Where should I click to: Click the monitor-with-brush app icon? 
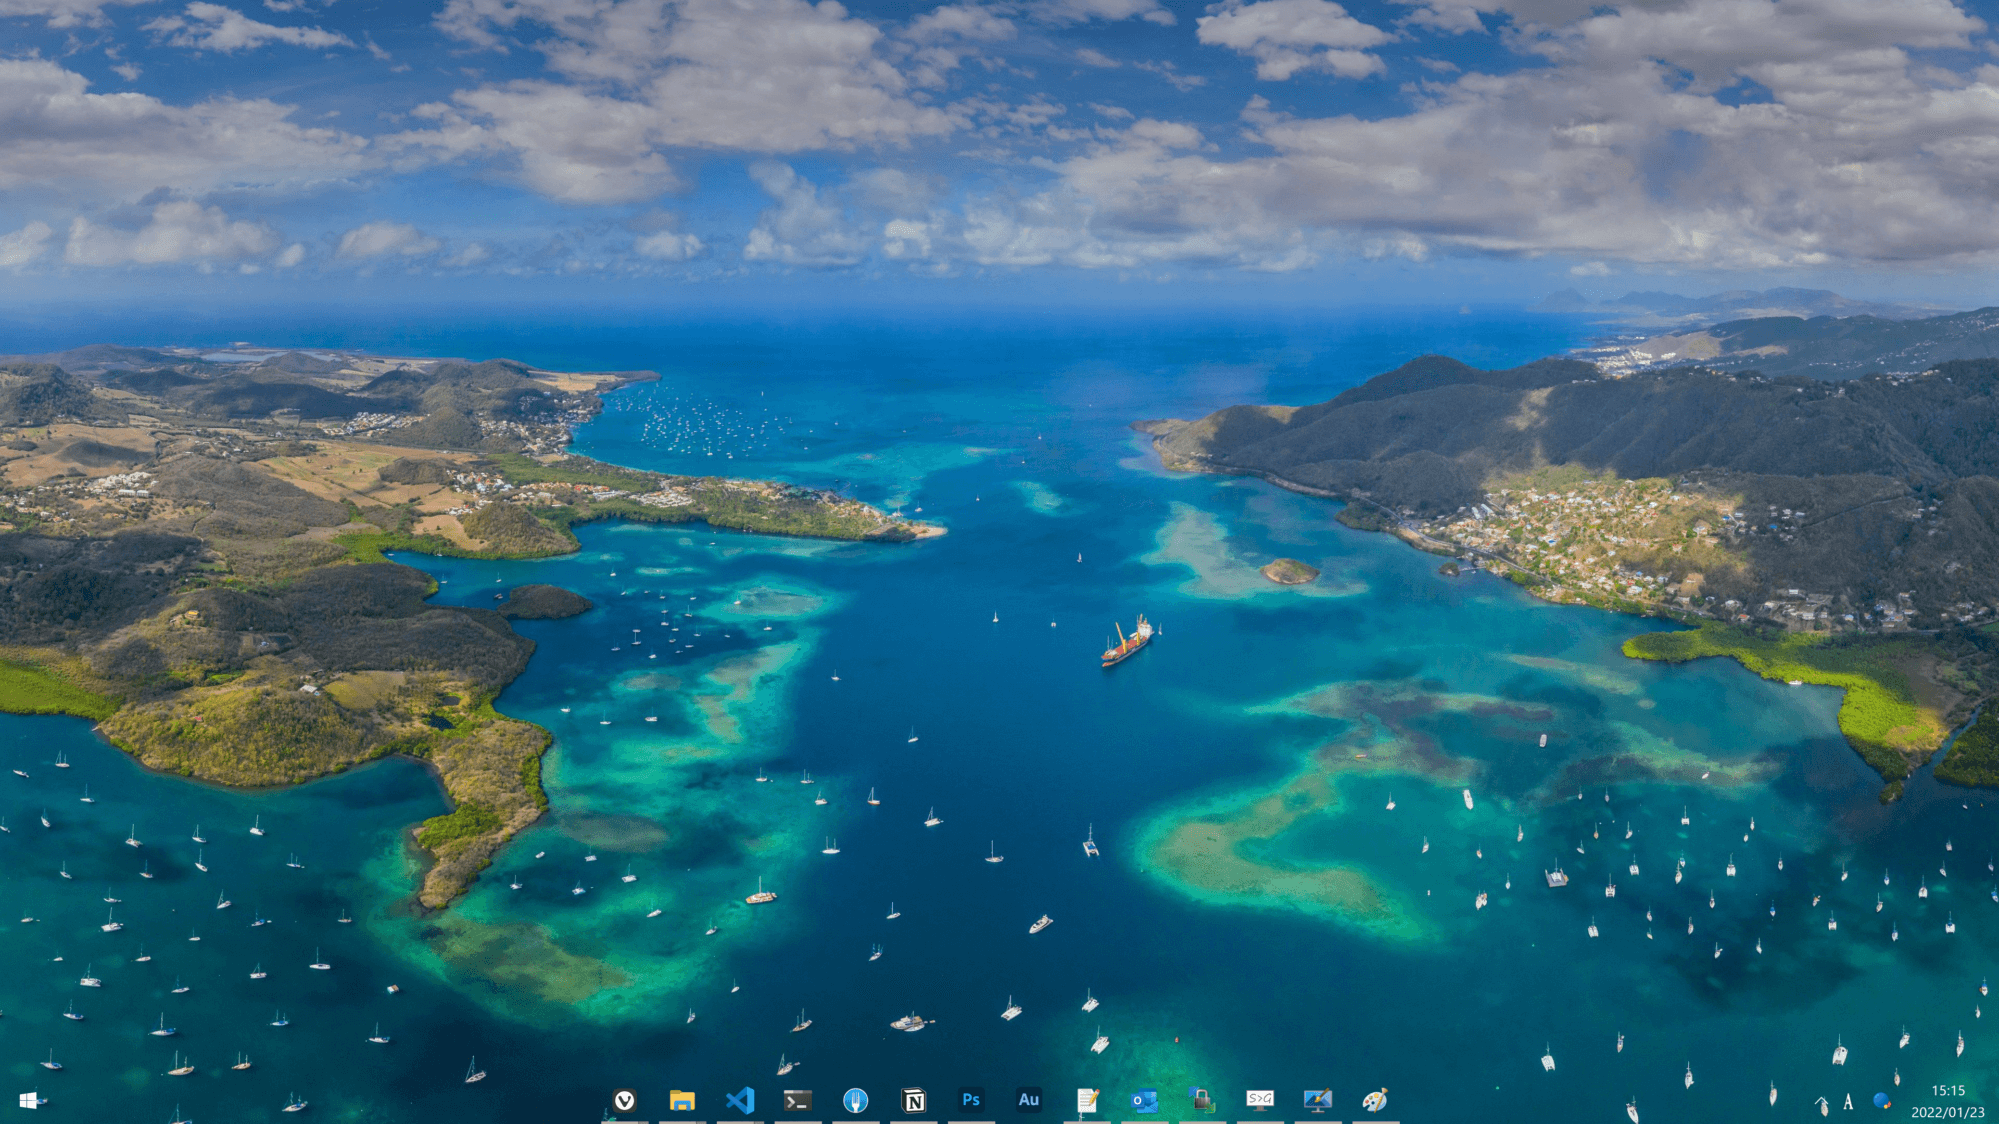click(1318, 1100)
